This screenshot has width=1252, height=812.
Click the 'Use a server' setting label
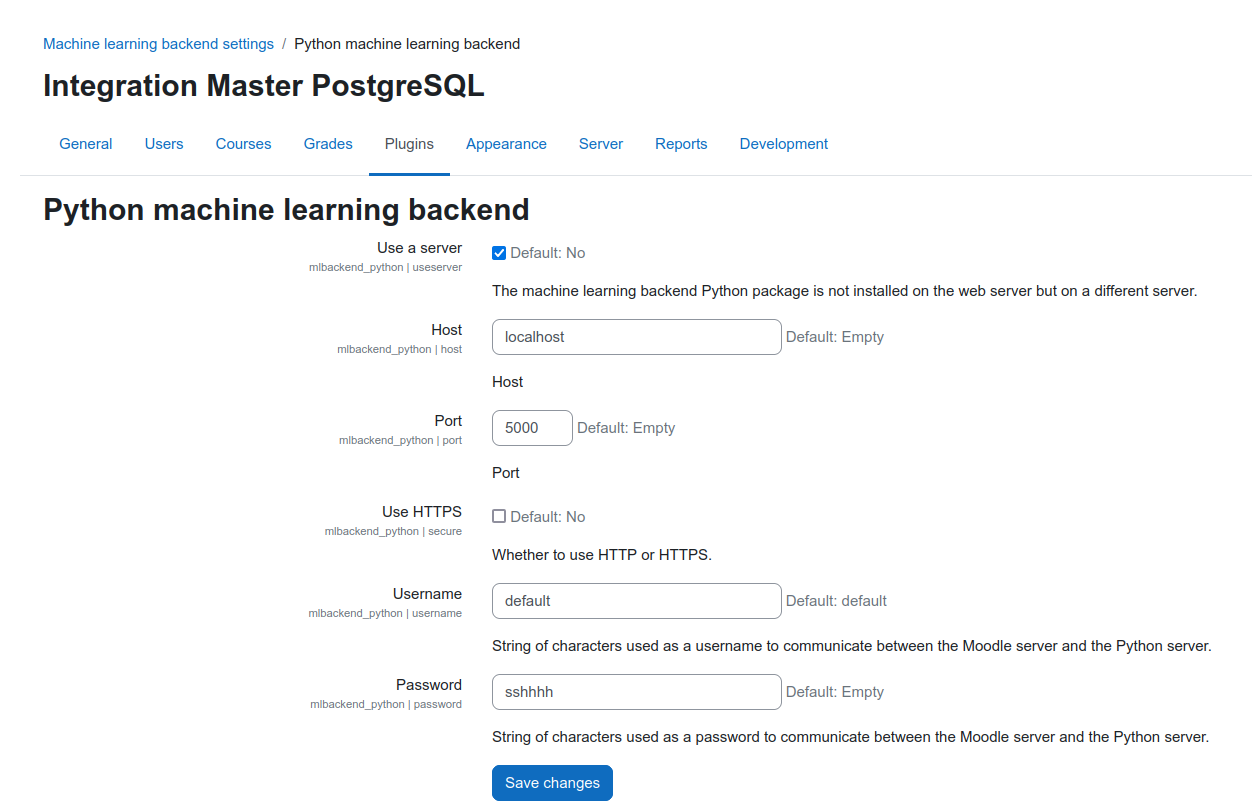pyautogui.click(x=419, y=248)
